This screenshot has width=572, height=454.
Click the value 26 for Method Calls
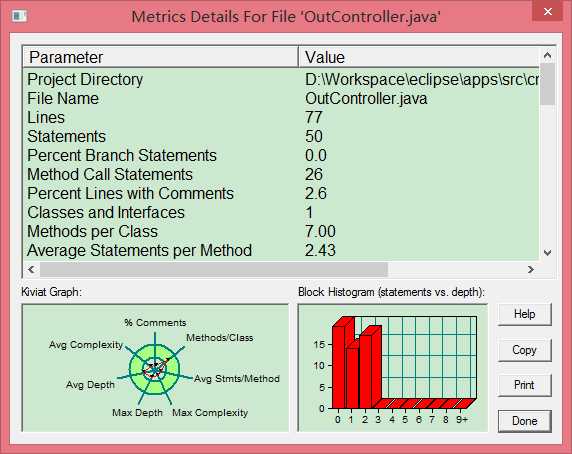coord(314,174)
